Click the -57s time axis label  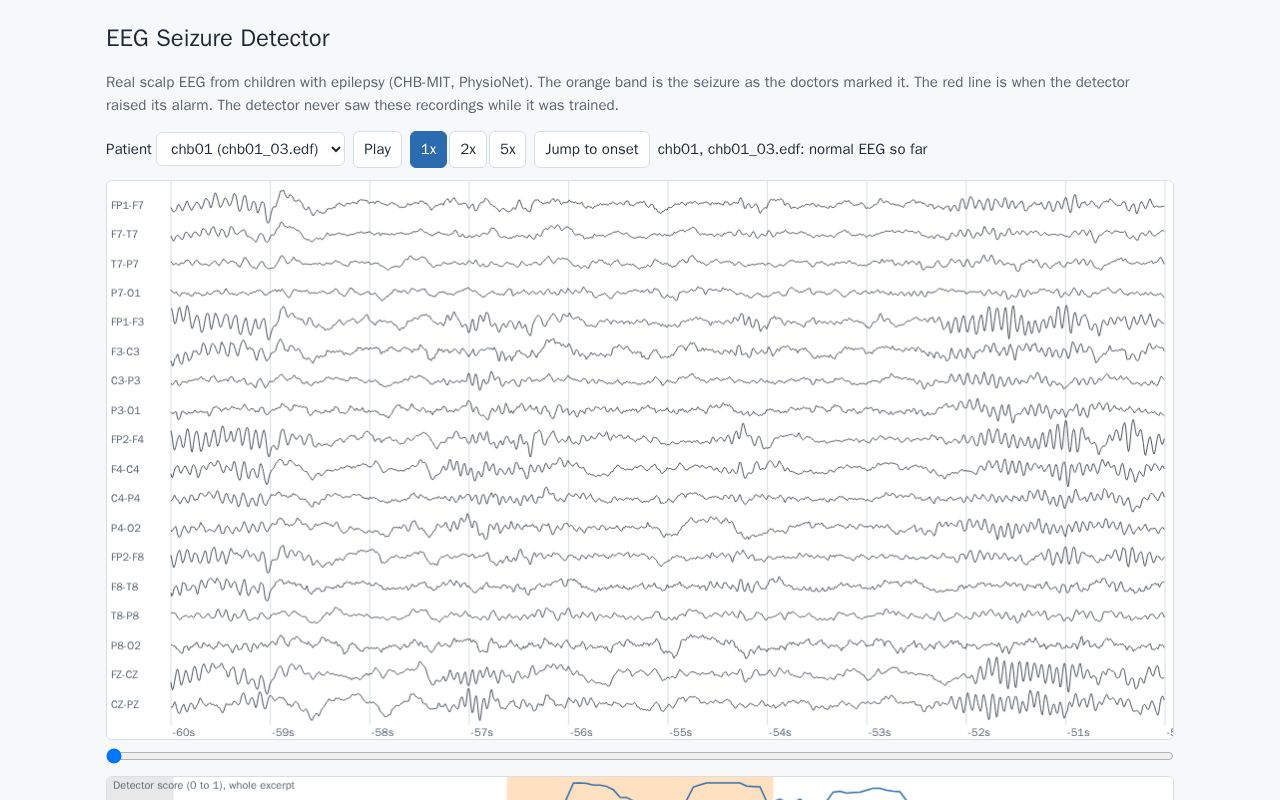tap(482, 733)
